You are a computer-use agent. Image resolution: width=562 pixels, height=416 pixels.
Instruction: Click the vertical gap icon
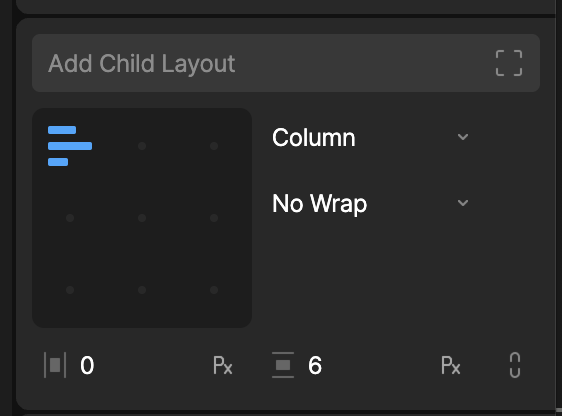coord(283,365)
